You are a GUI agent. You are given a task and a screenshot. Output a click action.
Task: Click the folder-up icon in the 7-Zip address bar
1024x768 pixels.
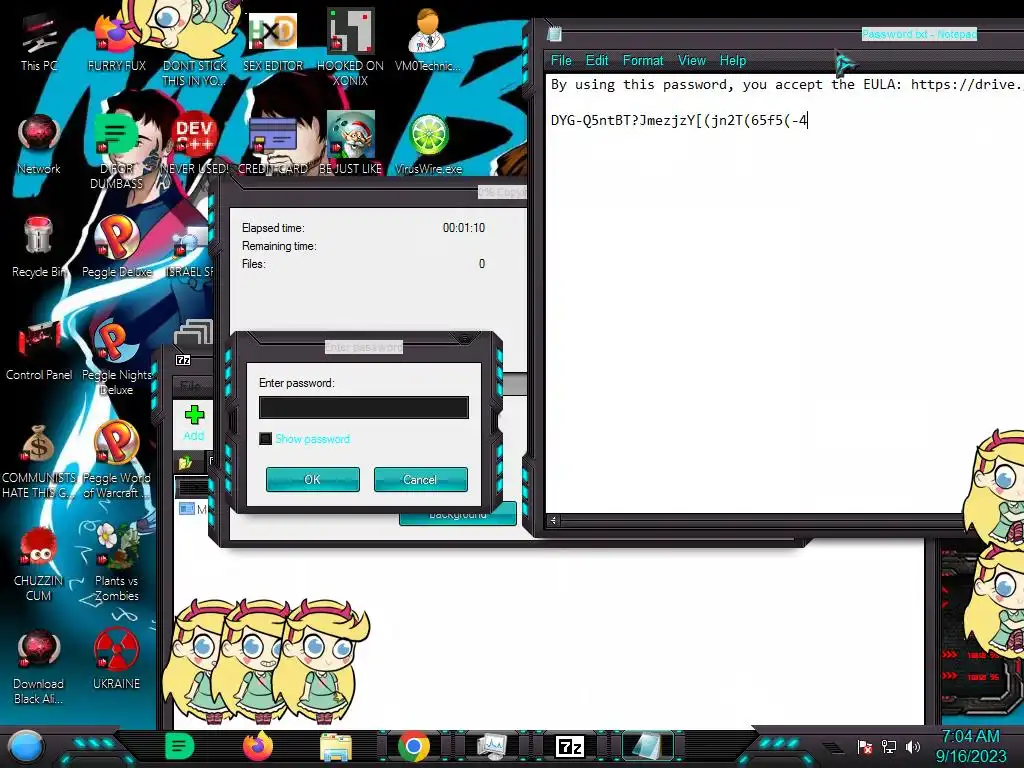(185, 463)
